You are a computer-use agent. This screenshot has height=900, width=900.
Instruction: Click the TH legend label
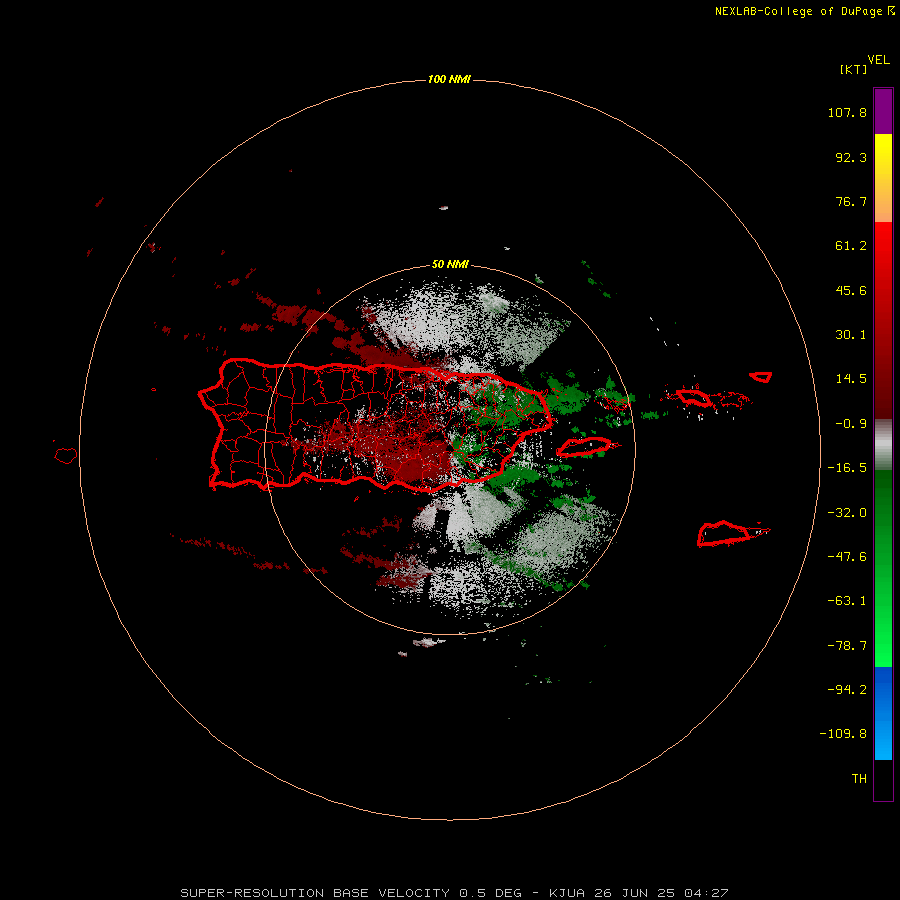point(859,779)
